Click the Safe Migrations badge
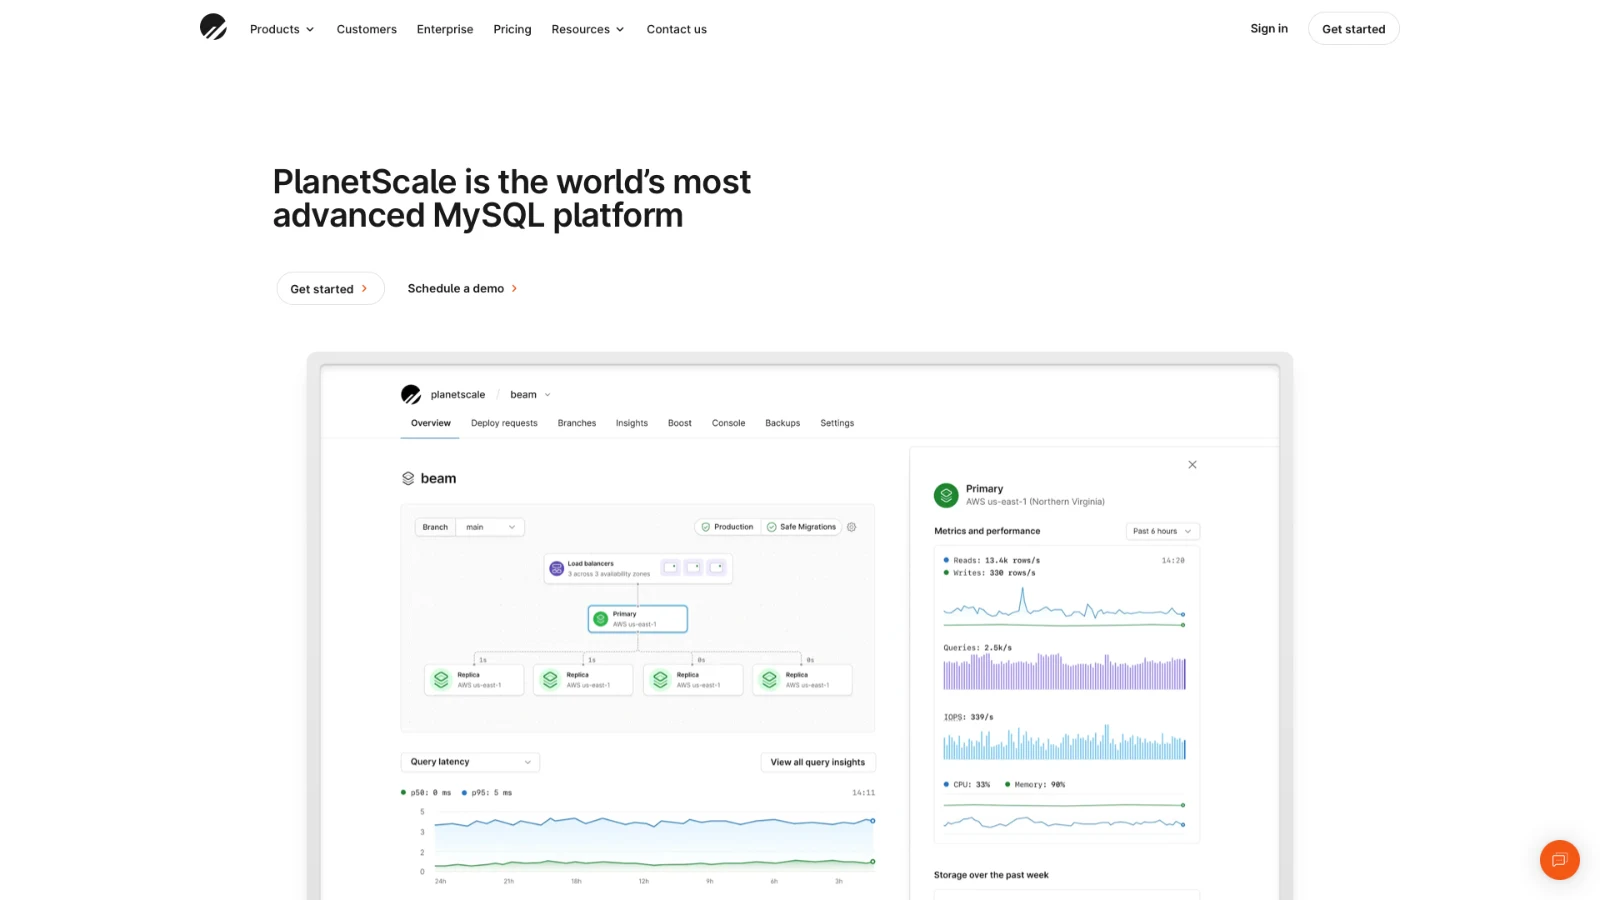 click(801, 527)
